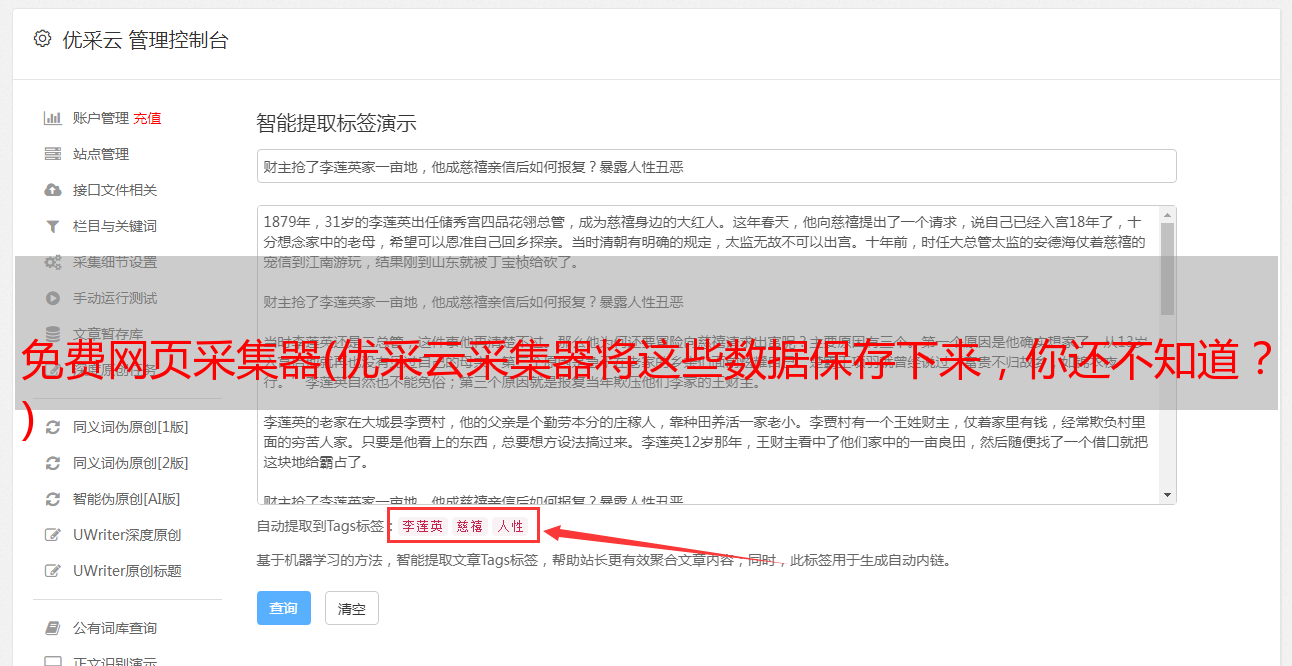Select the 站点管理 server icon
Screen dimensions: 1292x666
pos(53,154)
